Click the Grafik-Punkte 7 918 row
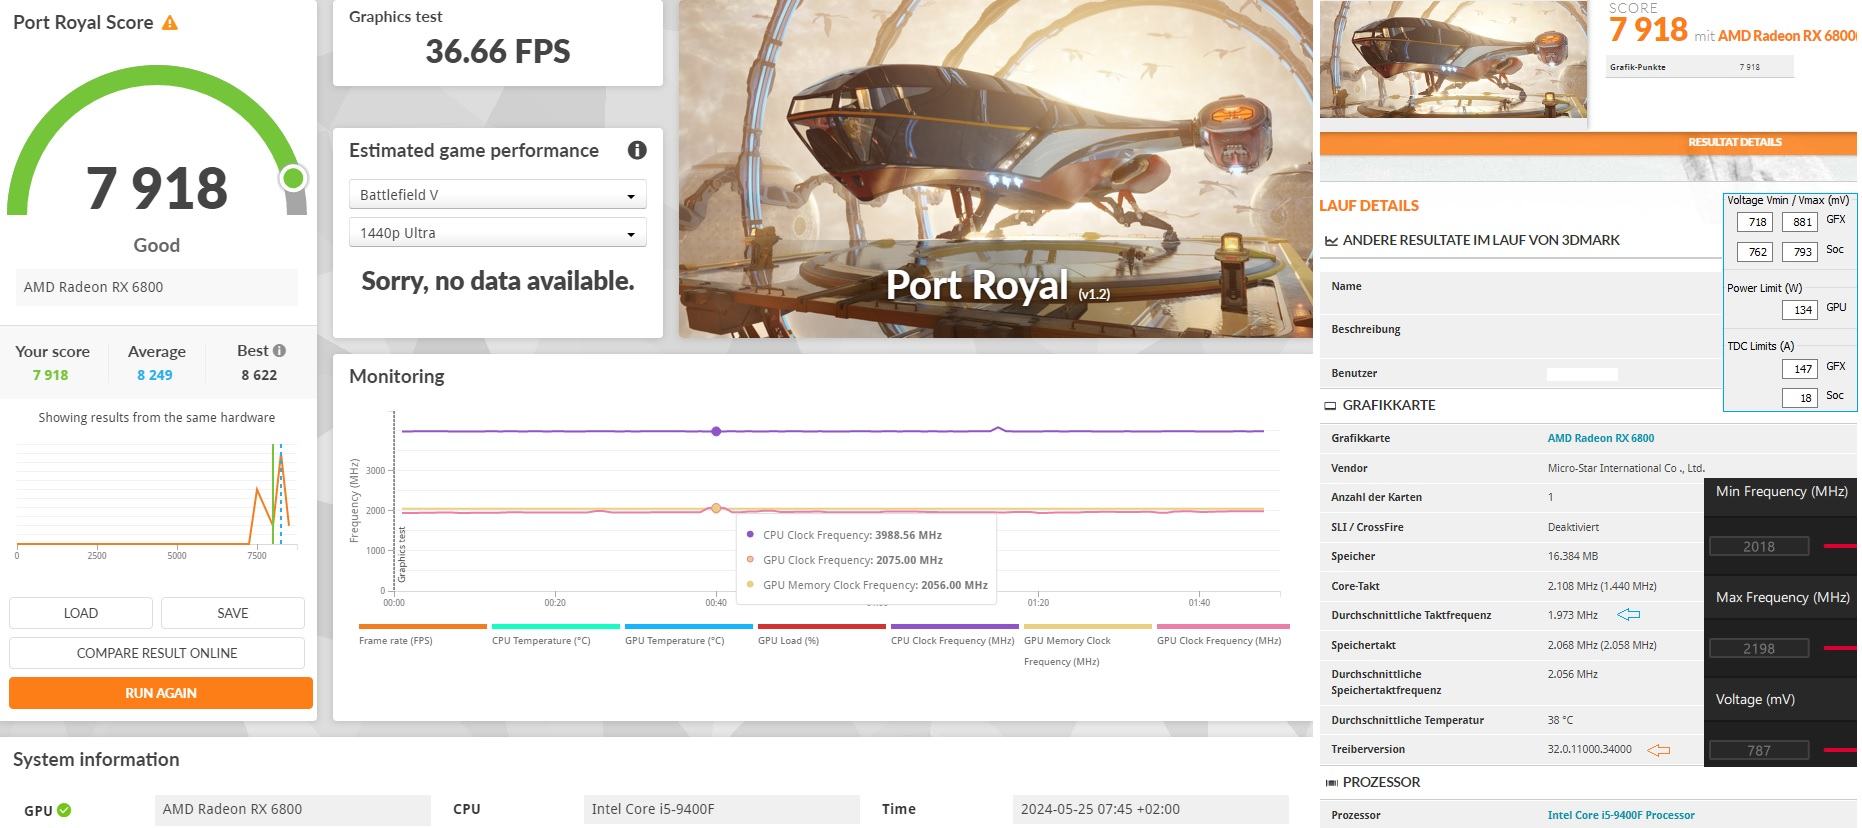The image size is (1862, 828). click(x=1699, y=67)
